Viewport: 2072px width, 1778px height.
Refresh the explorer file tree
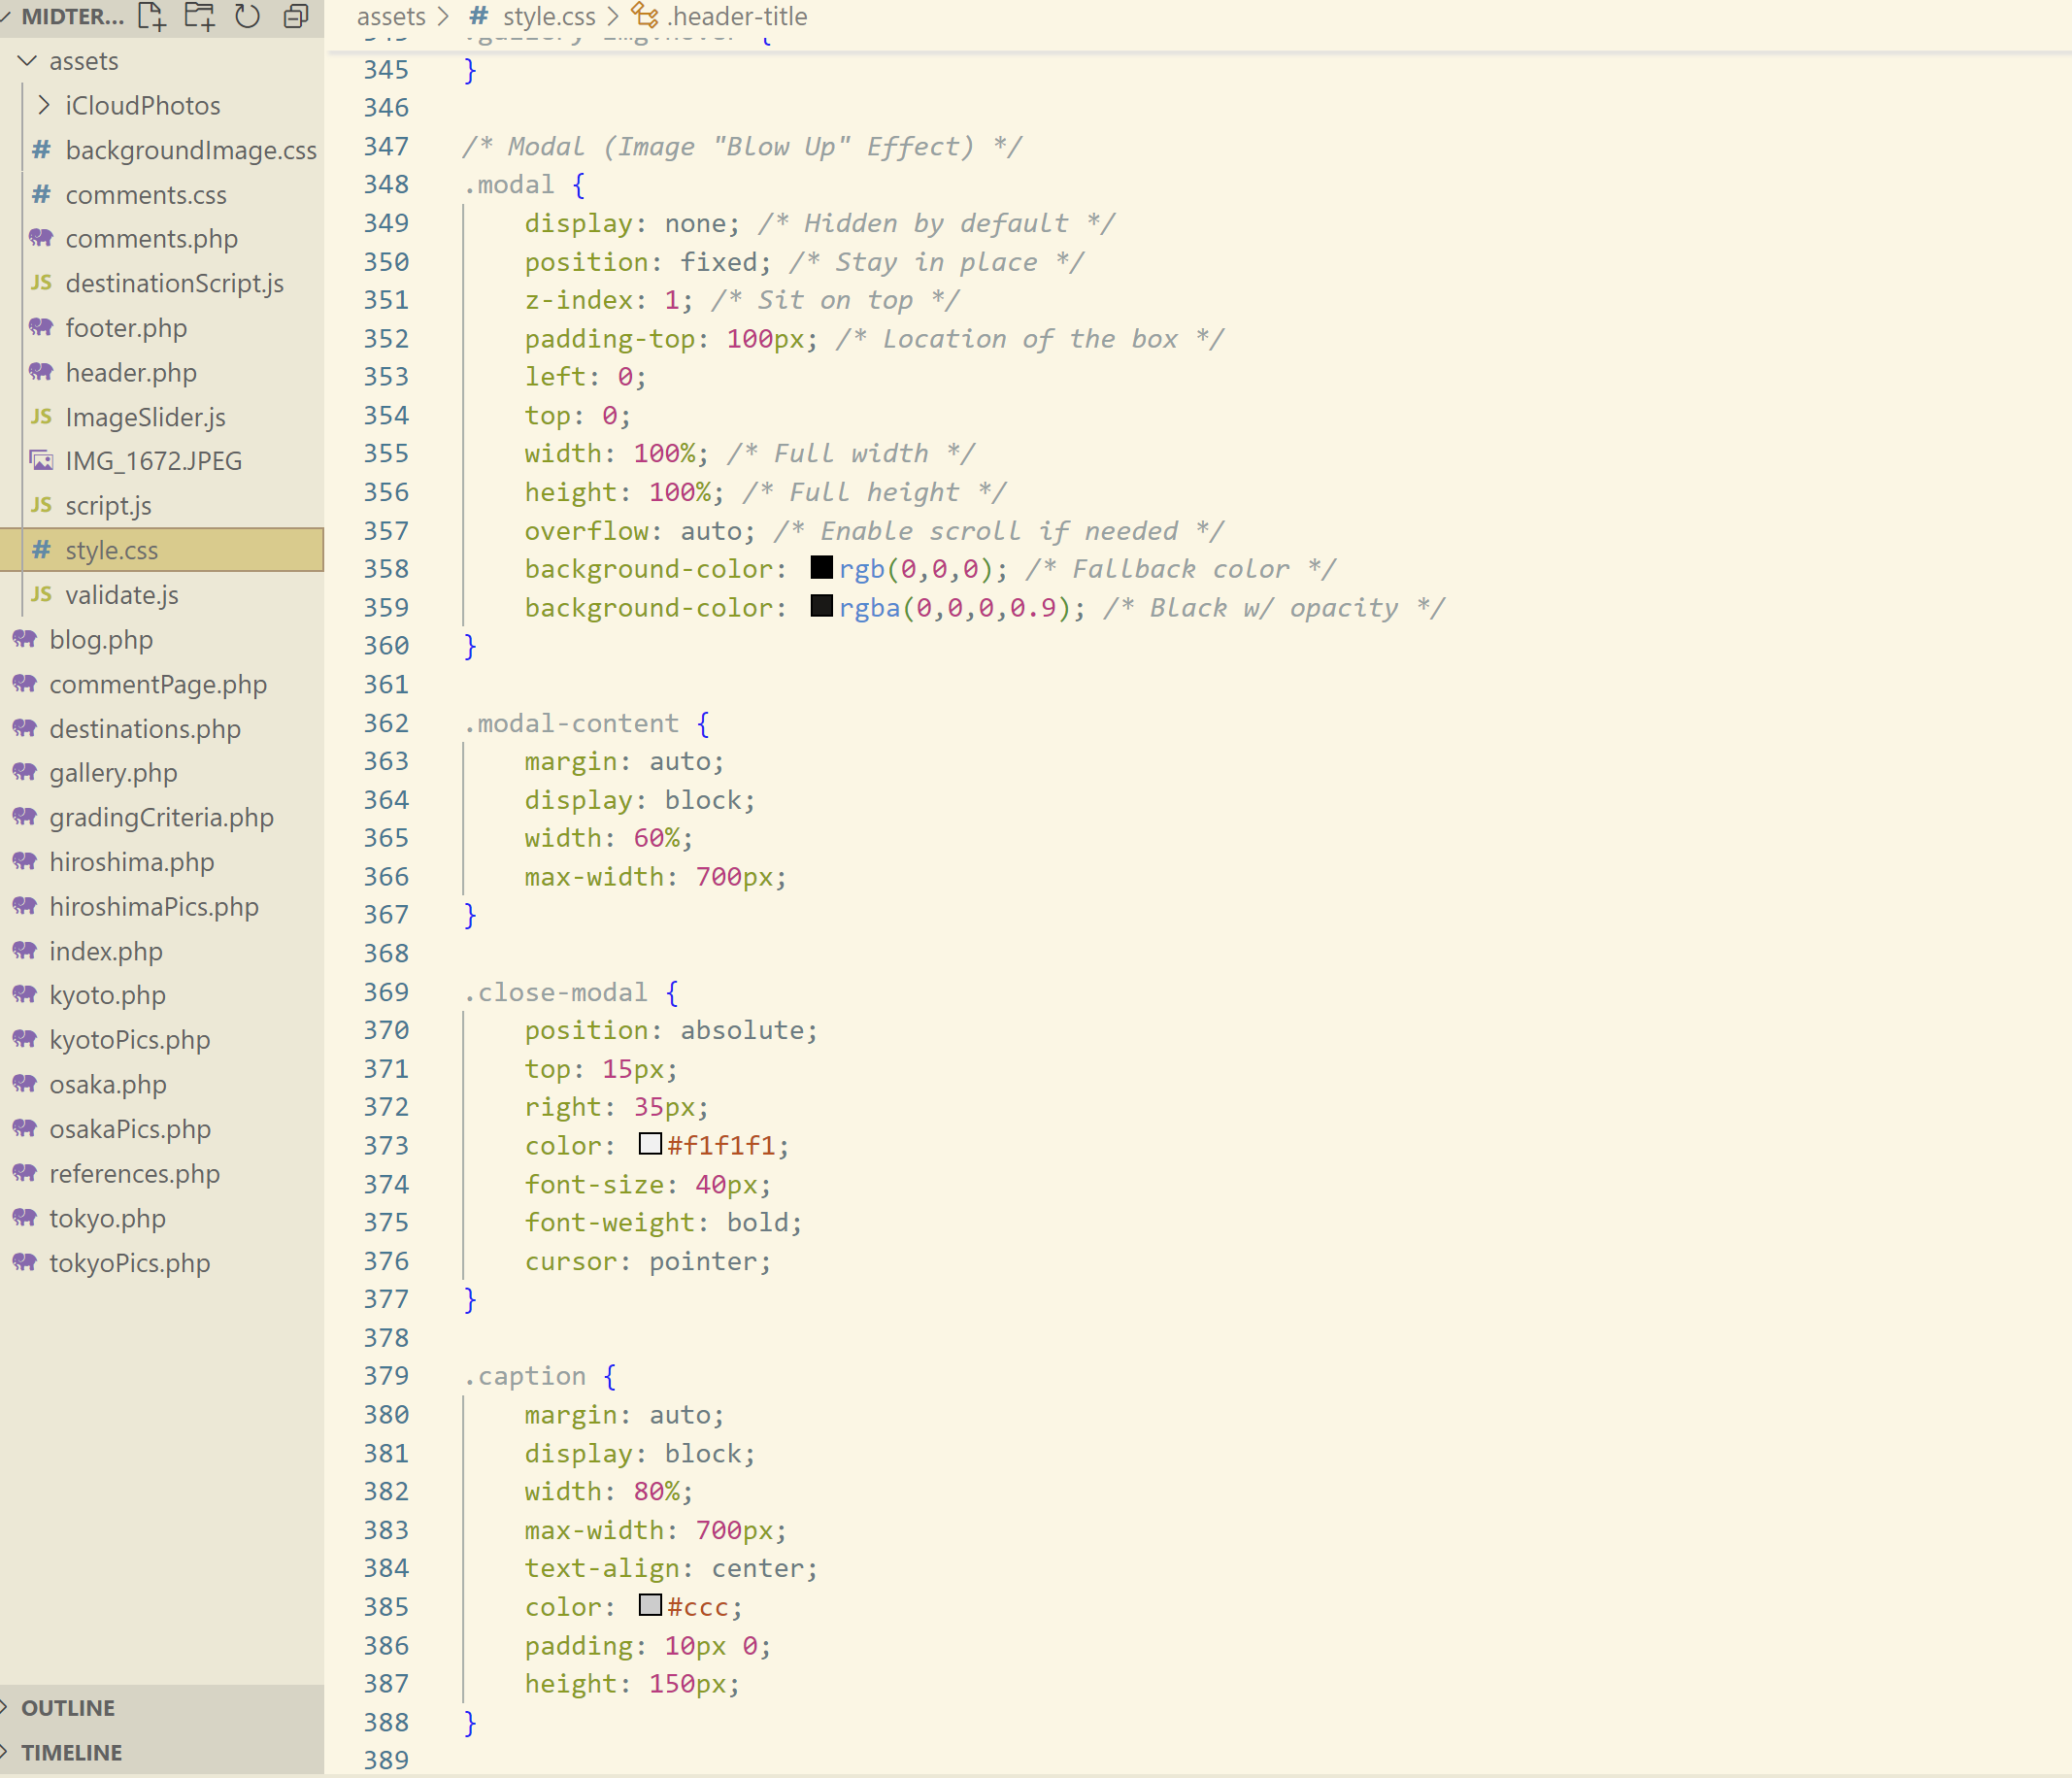(247, 16)
